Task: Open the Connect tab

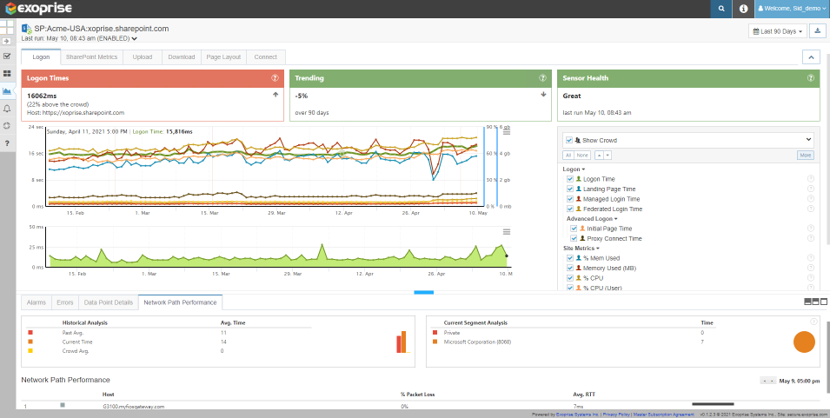Action: 265,57
